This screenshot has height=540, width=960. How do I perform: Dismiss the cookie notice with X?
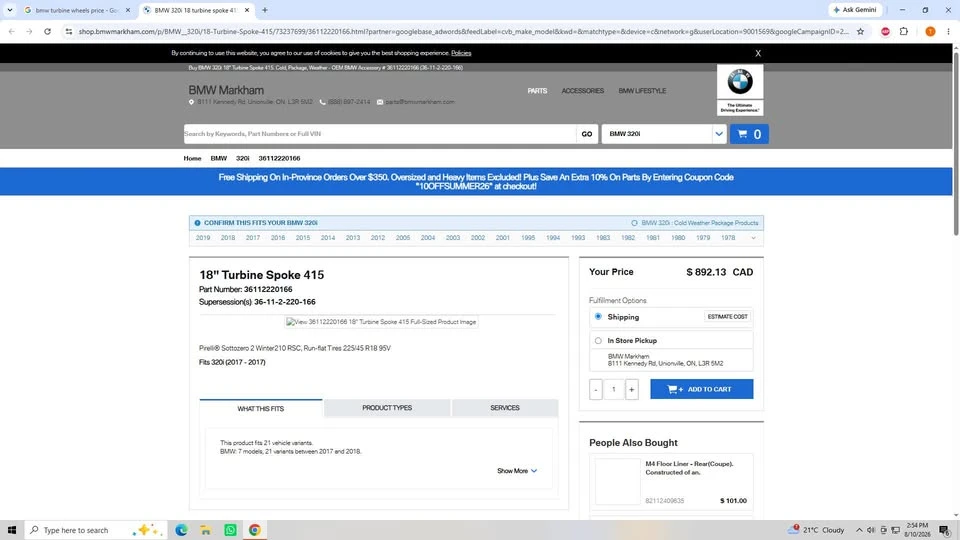point(758,53)
